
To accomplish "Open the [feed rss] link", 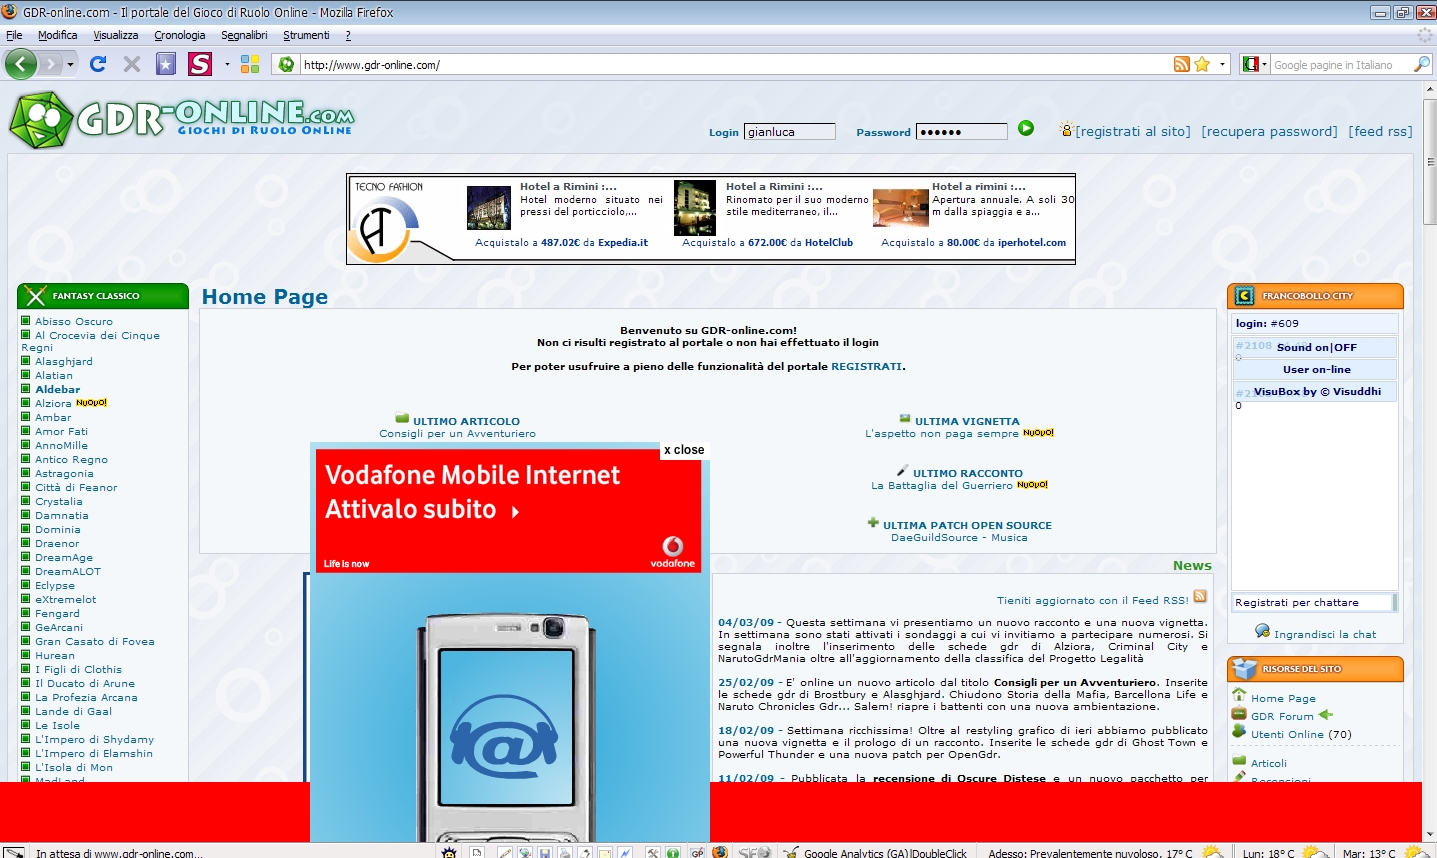I will tap(1380, 131).
